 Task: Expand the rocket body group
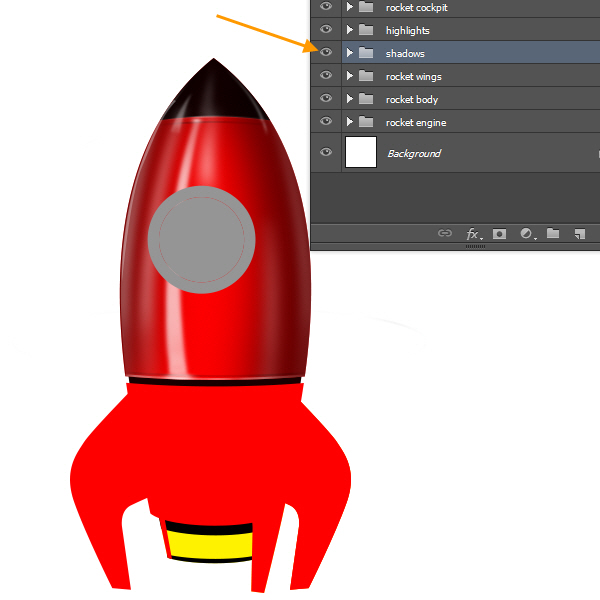[349, 99]
